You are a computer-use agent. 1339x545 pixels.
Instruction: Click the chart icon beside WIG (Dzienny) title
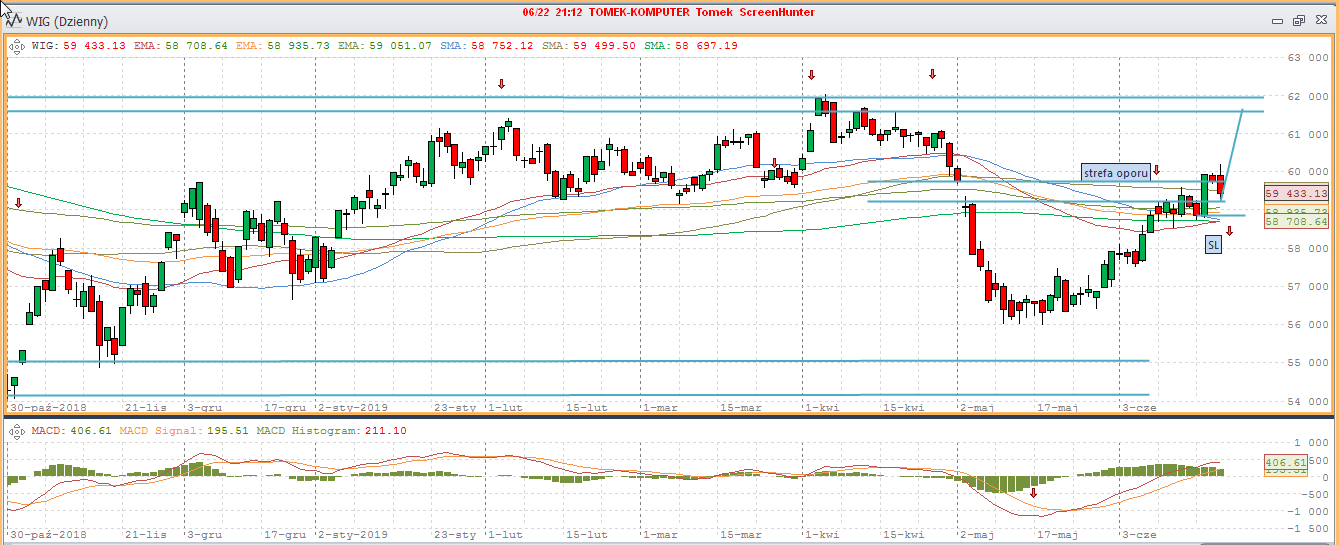click(x=14, y=20)
